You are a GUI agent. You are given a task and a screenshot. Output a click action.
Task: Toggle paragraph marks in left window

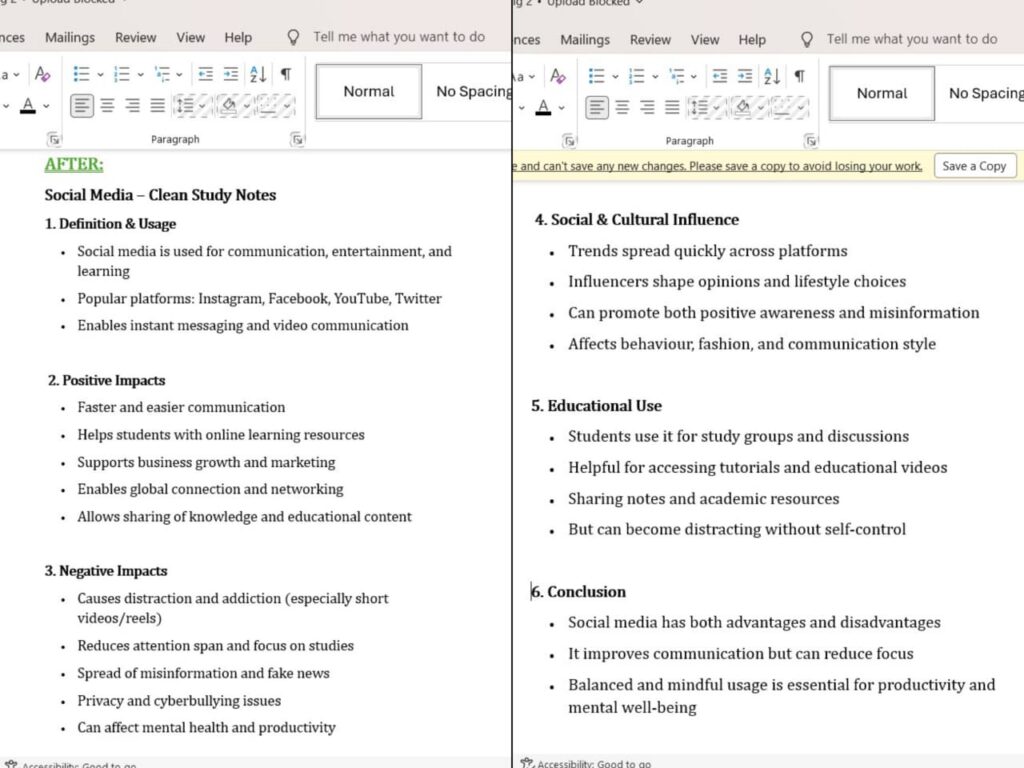pos(286,74)
